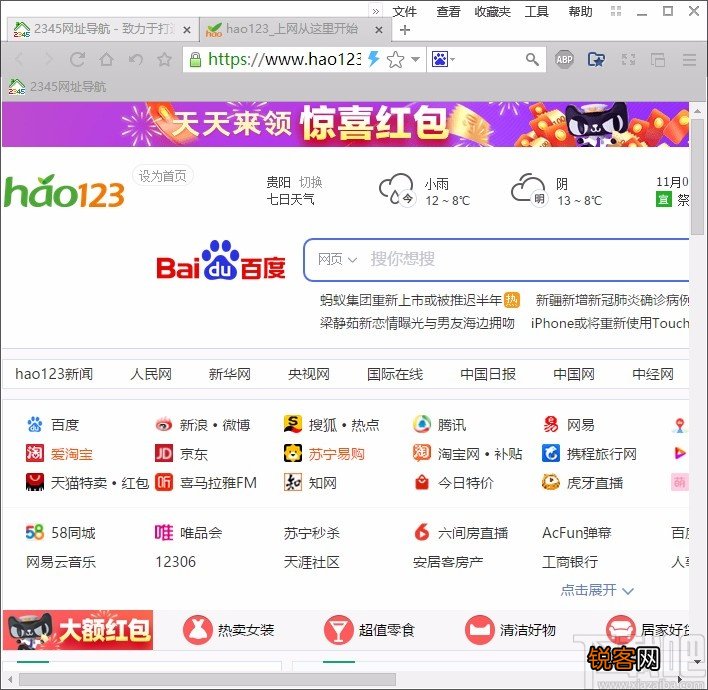Click the magnifier search icon
Viewport: 708px width, 690px height.
click(532, 59)
